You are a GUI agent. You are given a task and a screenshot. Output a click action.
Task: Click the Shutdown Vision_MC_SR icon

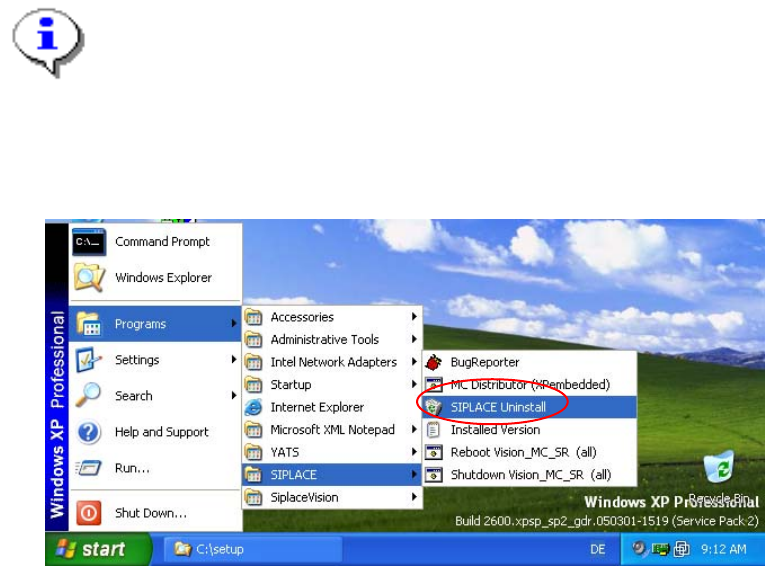point(434,475)
